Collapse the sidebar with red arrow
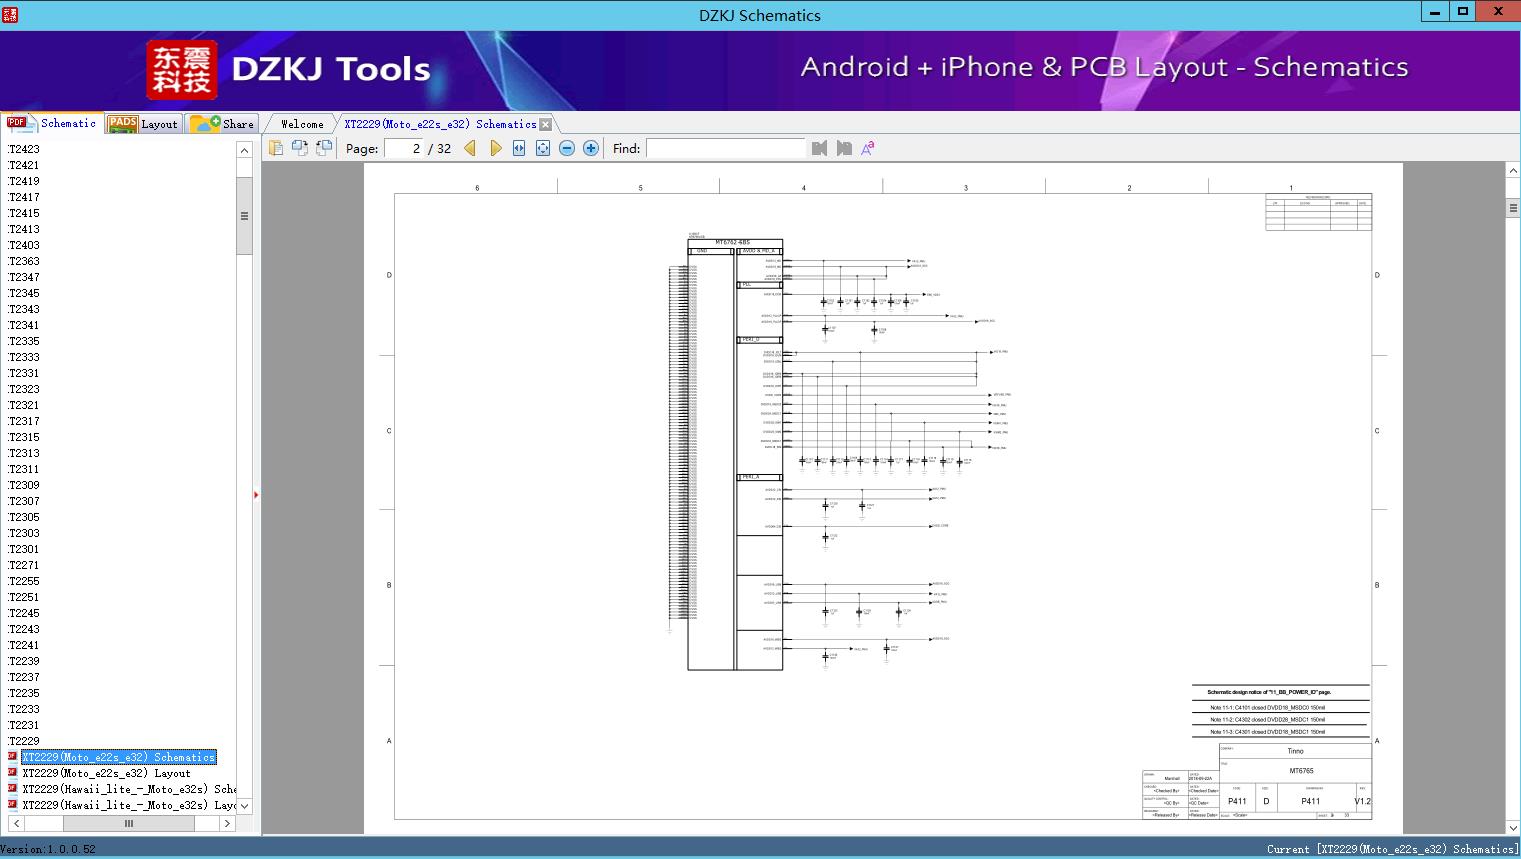The width and height of the screenshot is (1521, 859). click(256, 495)
